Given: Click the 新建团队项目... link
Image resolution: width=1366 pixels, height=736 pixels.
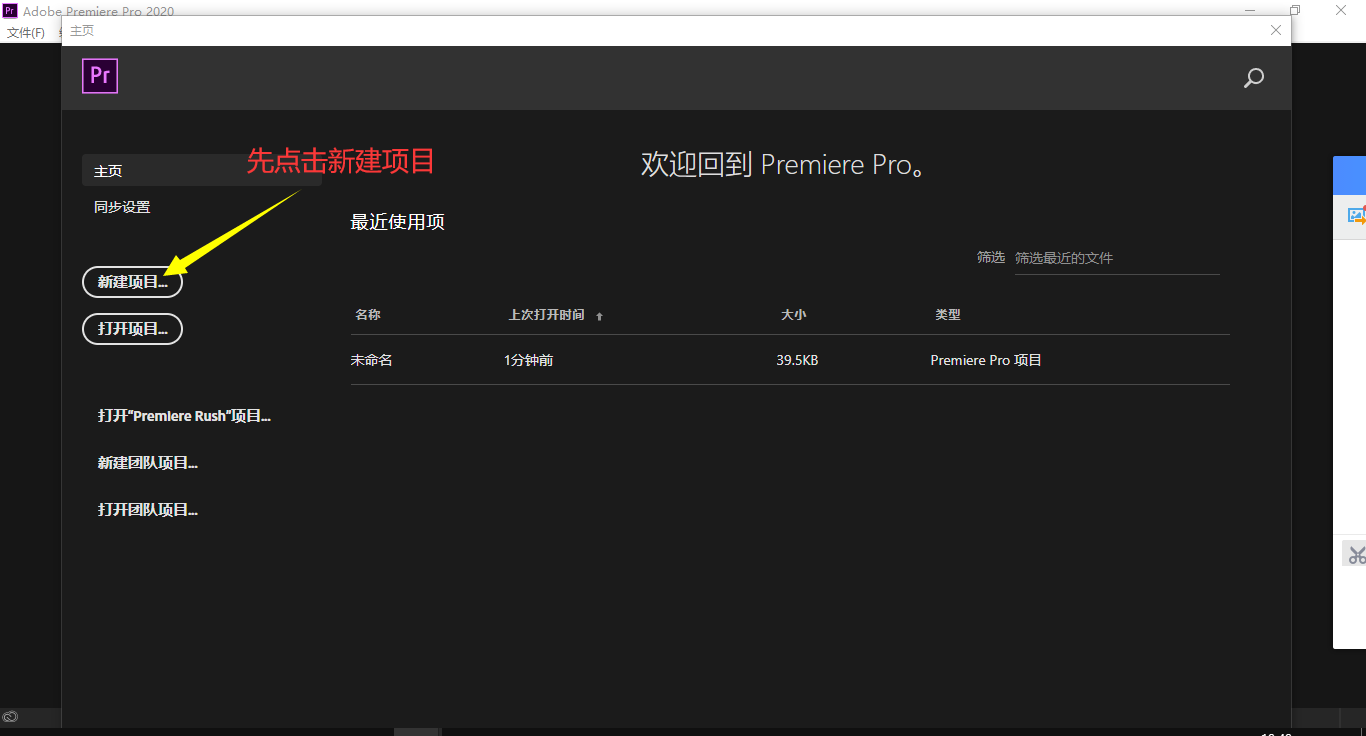Looking at the screenshot, I should click(x=147, y=463).
